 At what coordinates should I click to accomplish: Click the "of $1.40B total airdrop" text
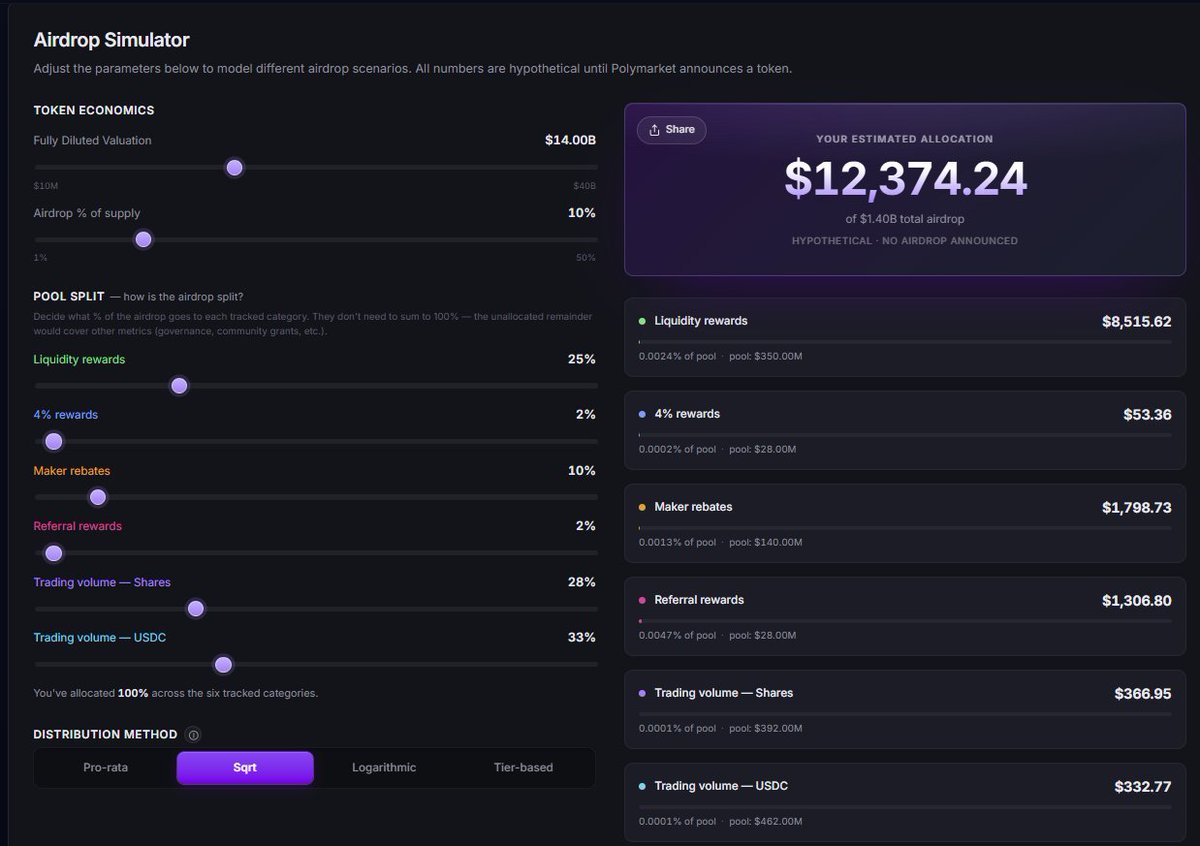coord(905,219)
